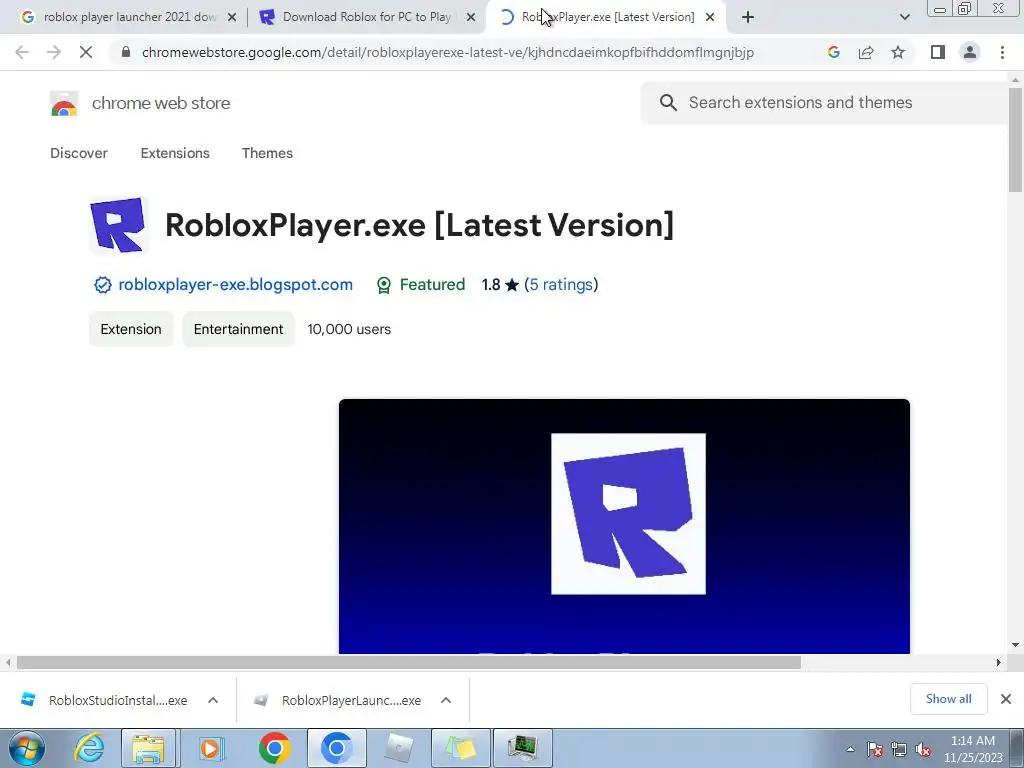Open the side panel icon
1024x768 pixels.
(938, 52)
